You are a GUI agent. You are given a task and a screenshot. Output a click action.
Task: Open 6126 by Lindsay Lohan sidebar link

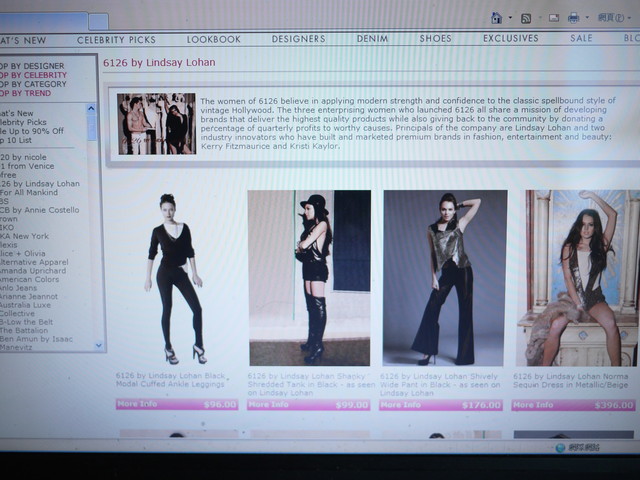click(x=40, y=184)
